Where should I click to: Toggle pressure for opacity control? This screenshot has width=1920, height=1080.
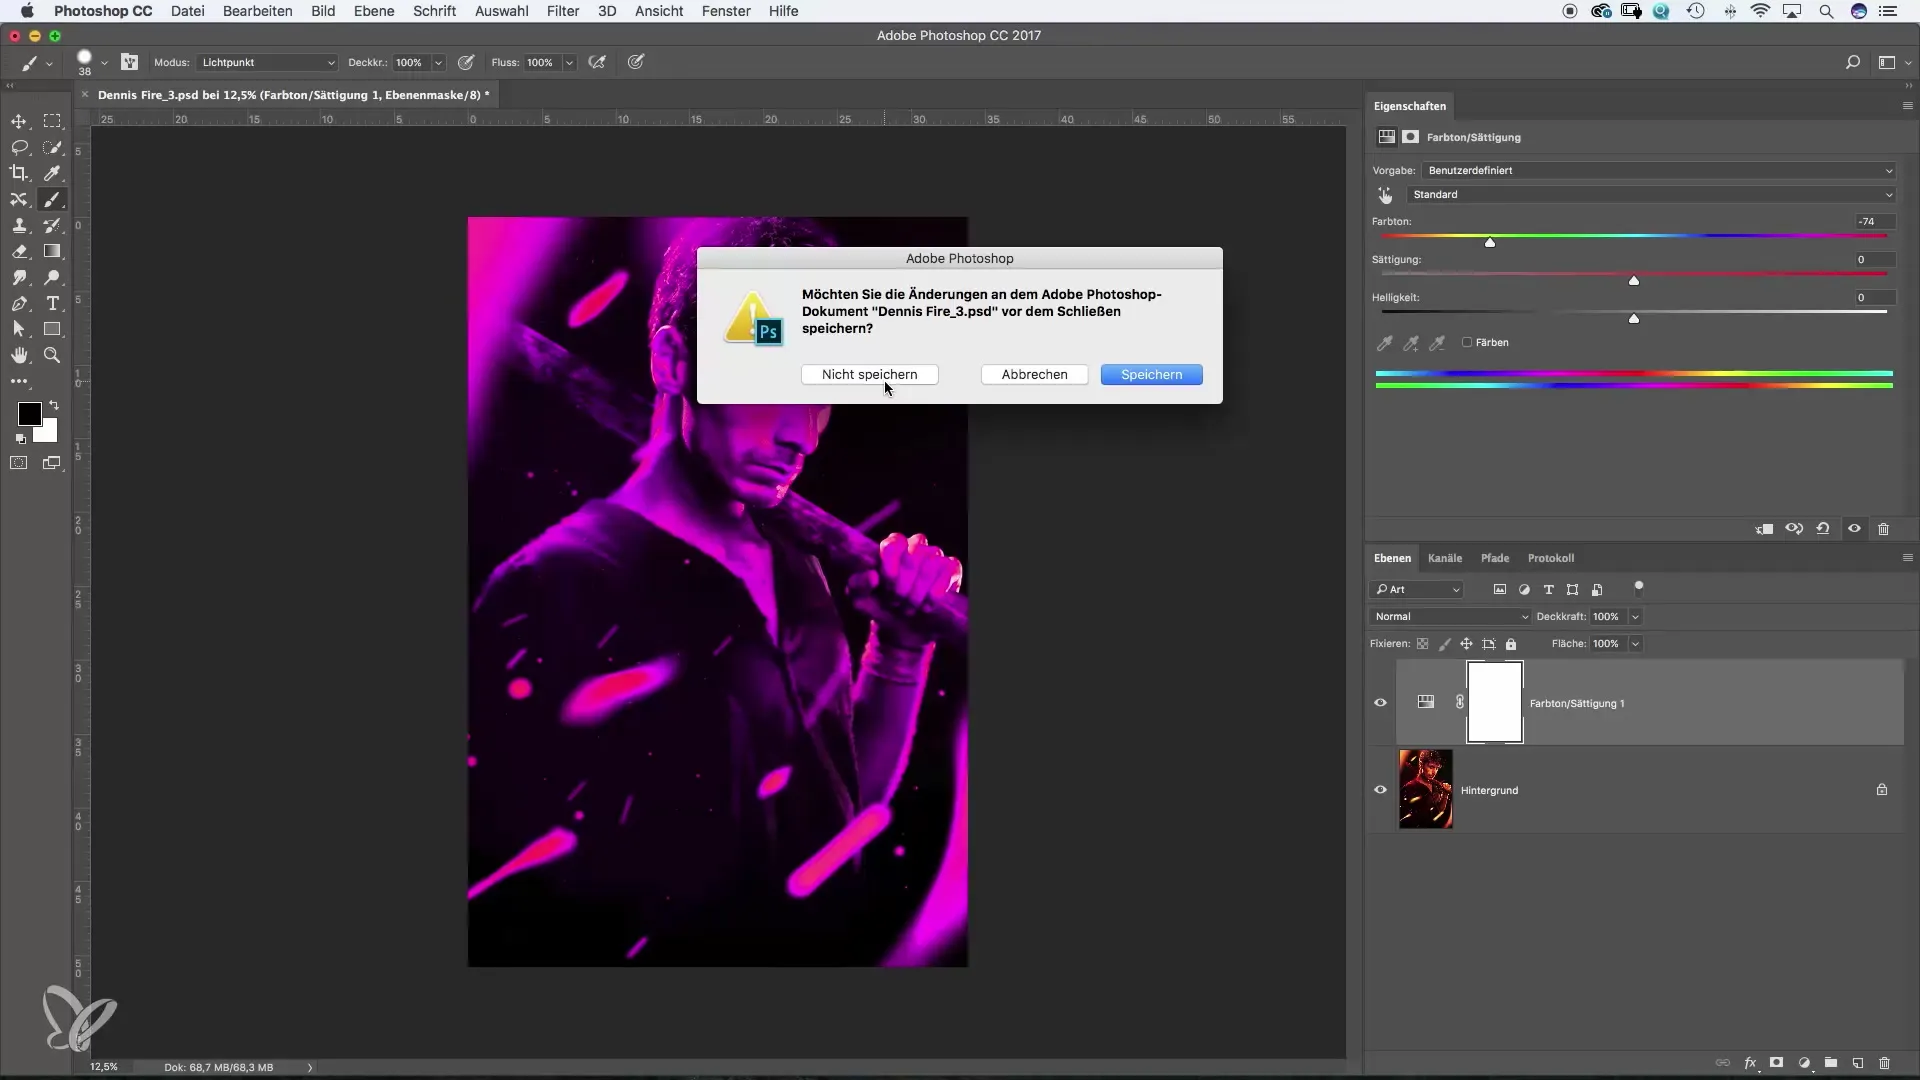click(x=466, y=62)
